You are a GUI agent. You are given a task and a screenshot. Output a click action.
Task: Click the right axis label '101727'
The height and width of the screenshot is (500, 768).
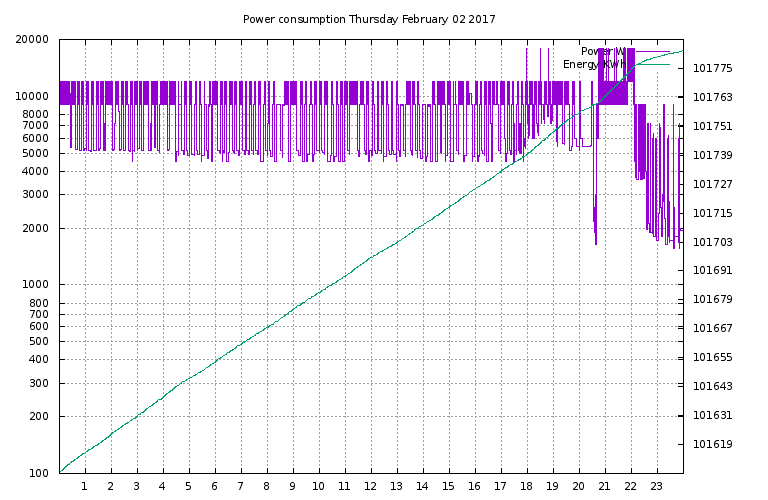[x=713, y=184]
